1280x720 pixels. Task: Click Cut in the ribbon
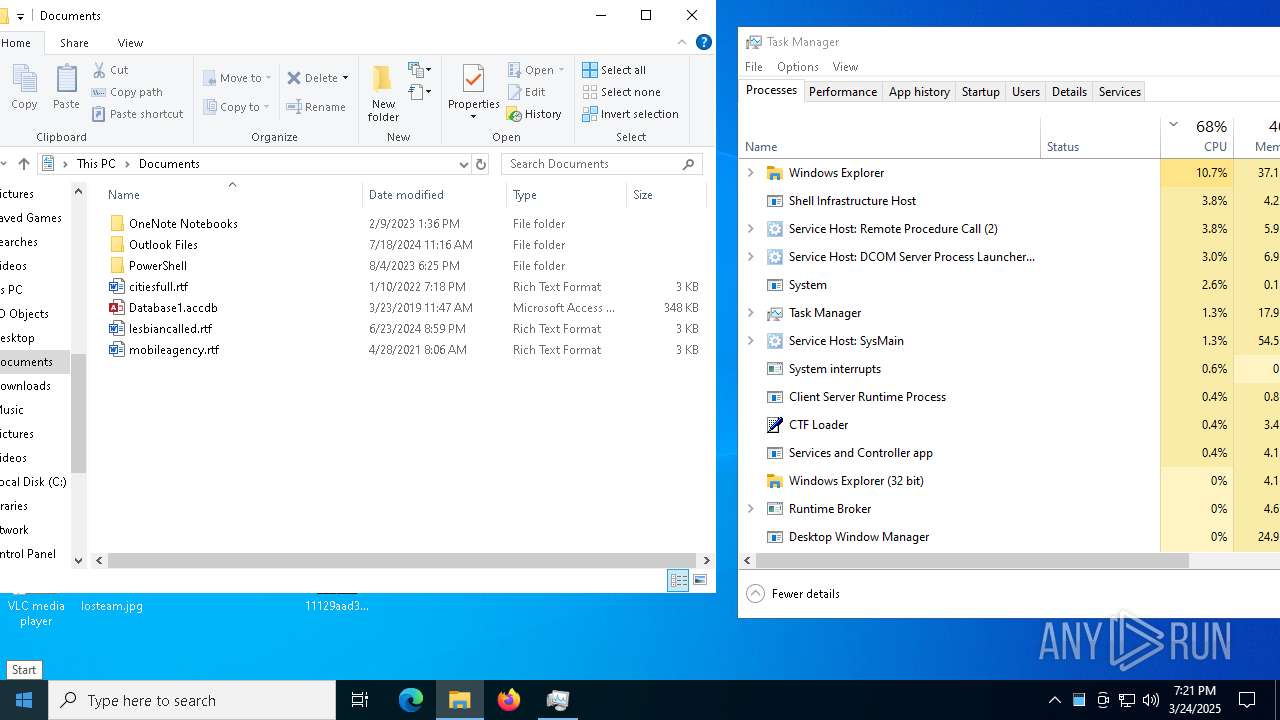[110, 70]
